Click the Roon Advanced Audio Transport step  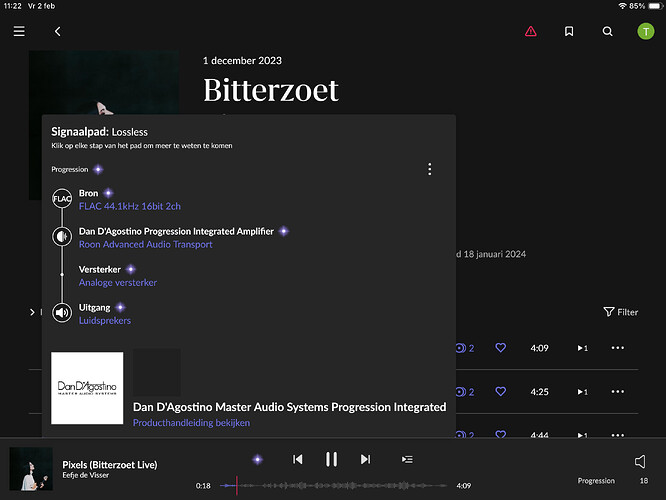[x=145, y=244]
